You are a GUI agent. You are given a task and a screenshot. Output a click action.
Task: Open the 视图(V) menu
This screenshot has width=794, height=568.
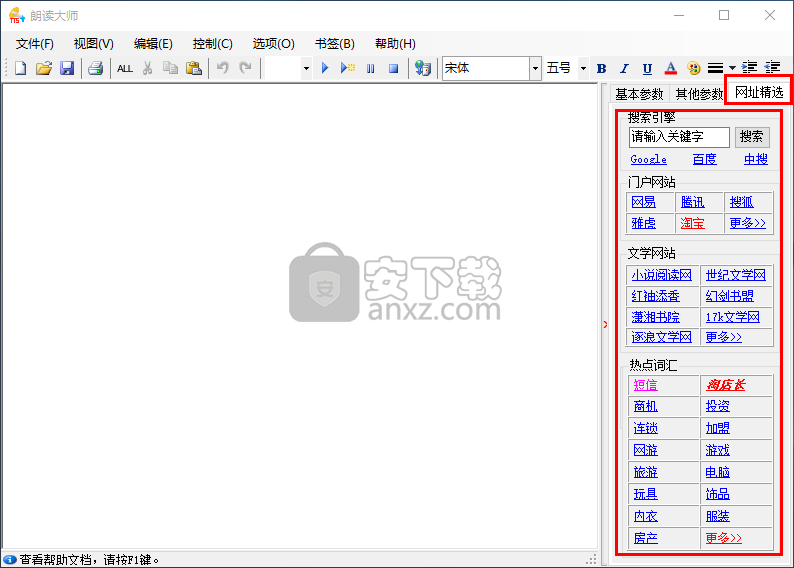94,44
